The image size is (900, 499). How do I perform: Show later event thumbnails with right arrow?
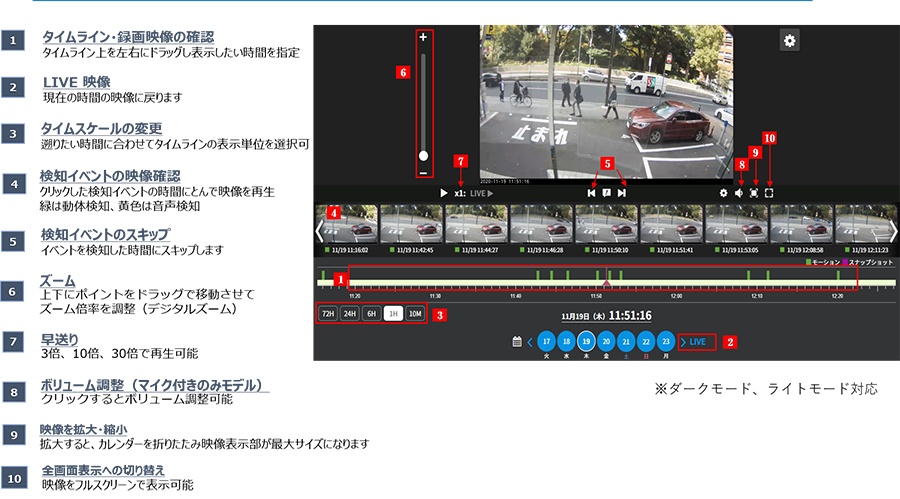pos(894,231)
